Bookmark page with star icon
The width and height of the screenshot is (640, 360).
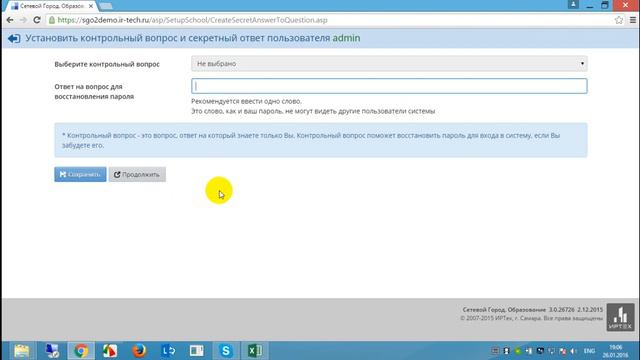[x=619, y=20]
